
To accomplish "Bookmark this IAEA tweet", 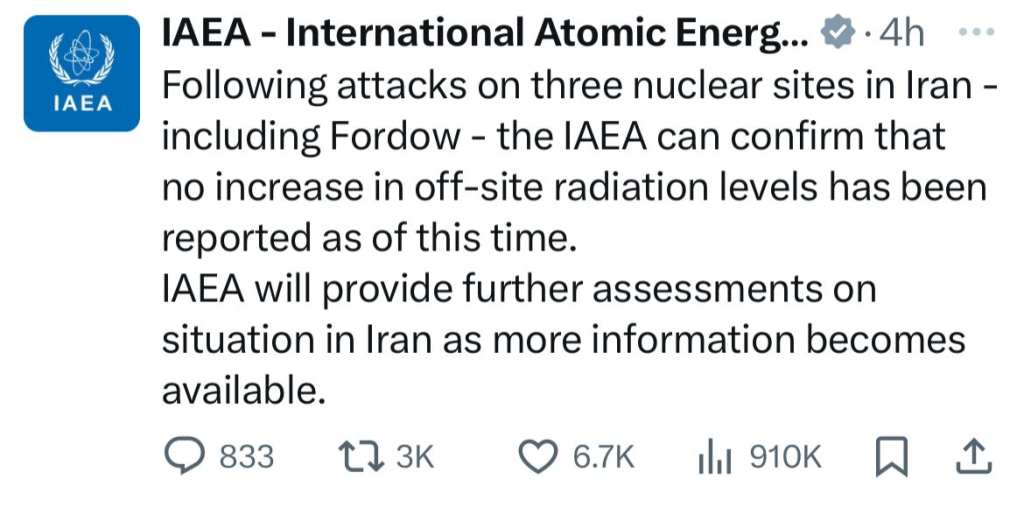I will coord(891,457).
